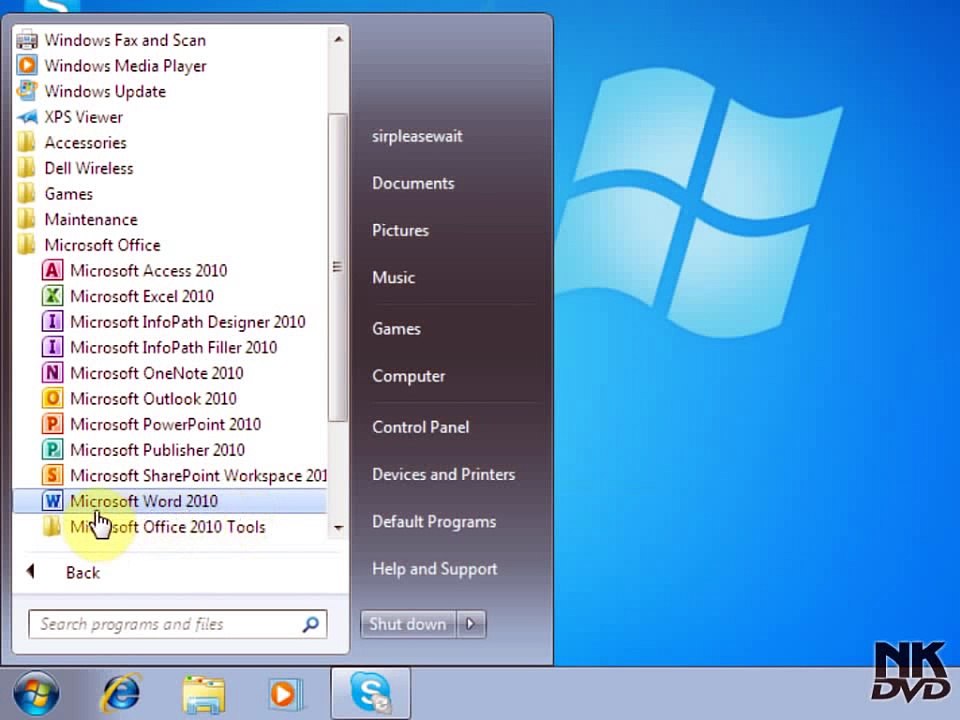Collapse the Microsoft Office folder
This screenshot has width=960, height=720.
[x=170, y=245]
